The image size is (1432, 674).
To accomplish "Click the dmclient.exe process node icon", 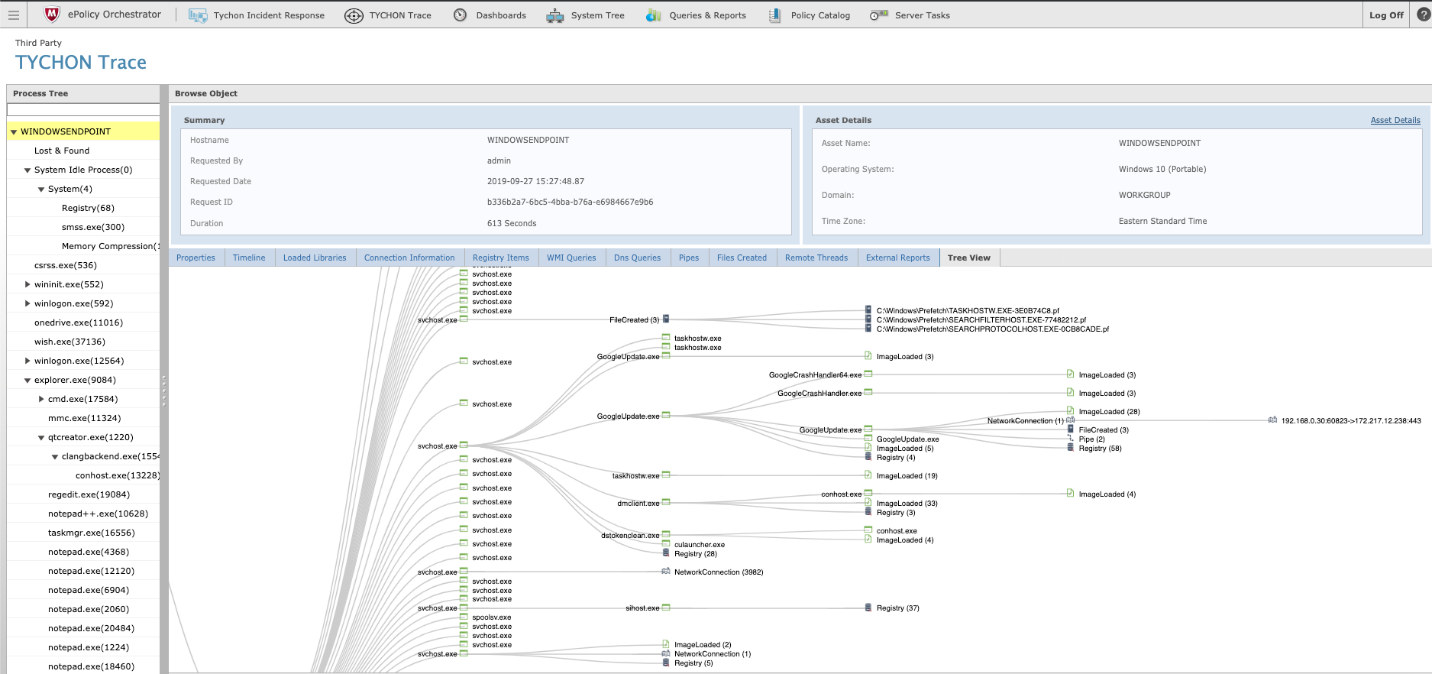I will (666, 503).
